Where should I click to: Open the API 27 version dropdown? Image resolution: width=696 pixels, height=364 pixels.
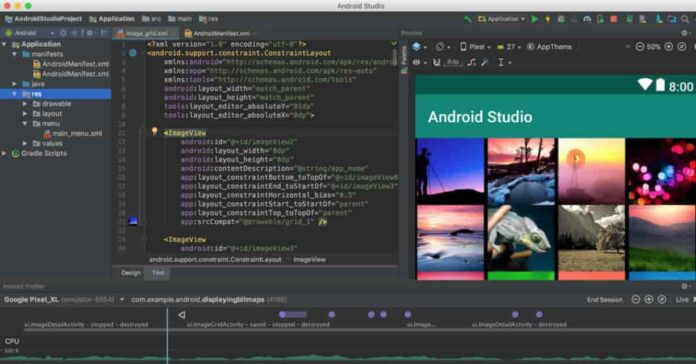[509, 47]
